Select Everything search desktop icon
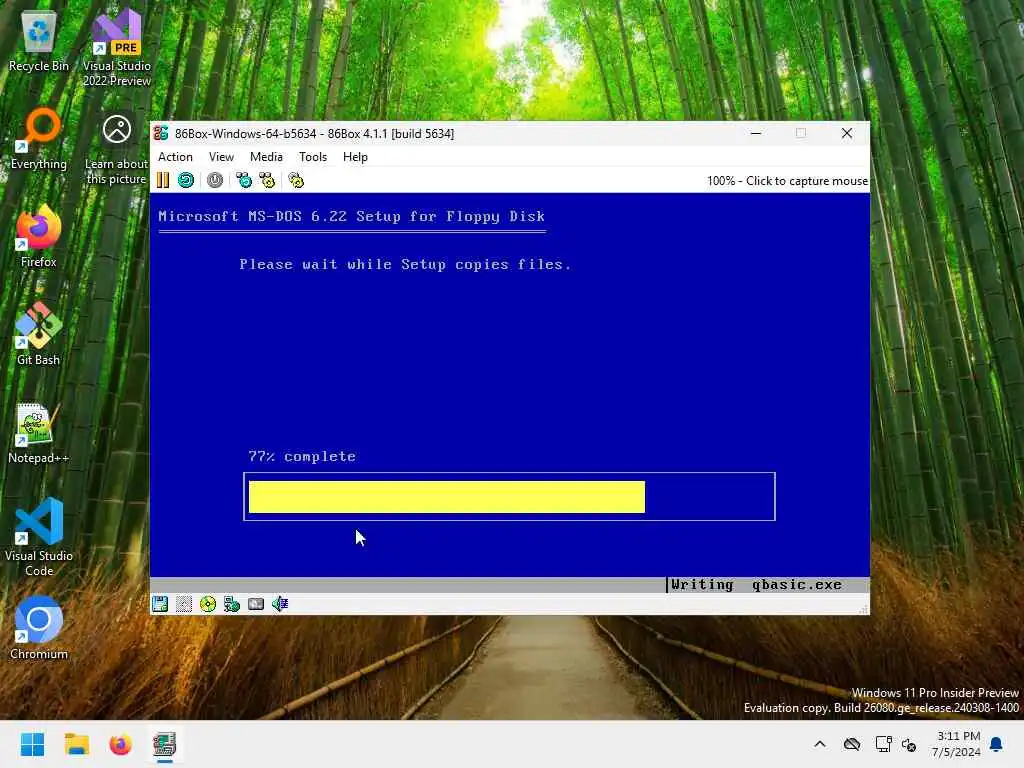 tap(39, 139)
